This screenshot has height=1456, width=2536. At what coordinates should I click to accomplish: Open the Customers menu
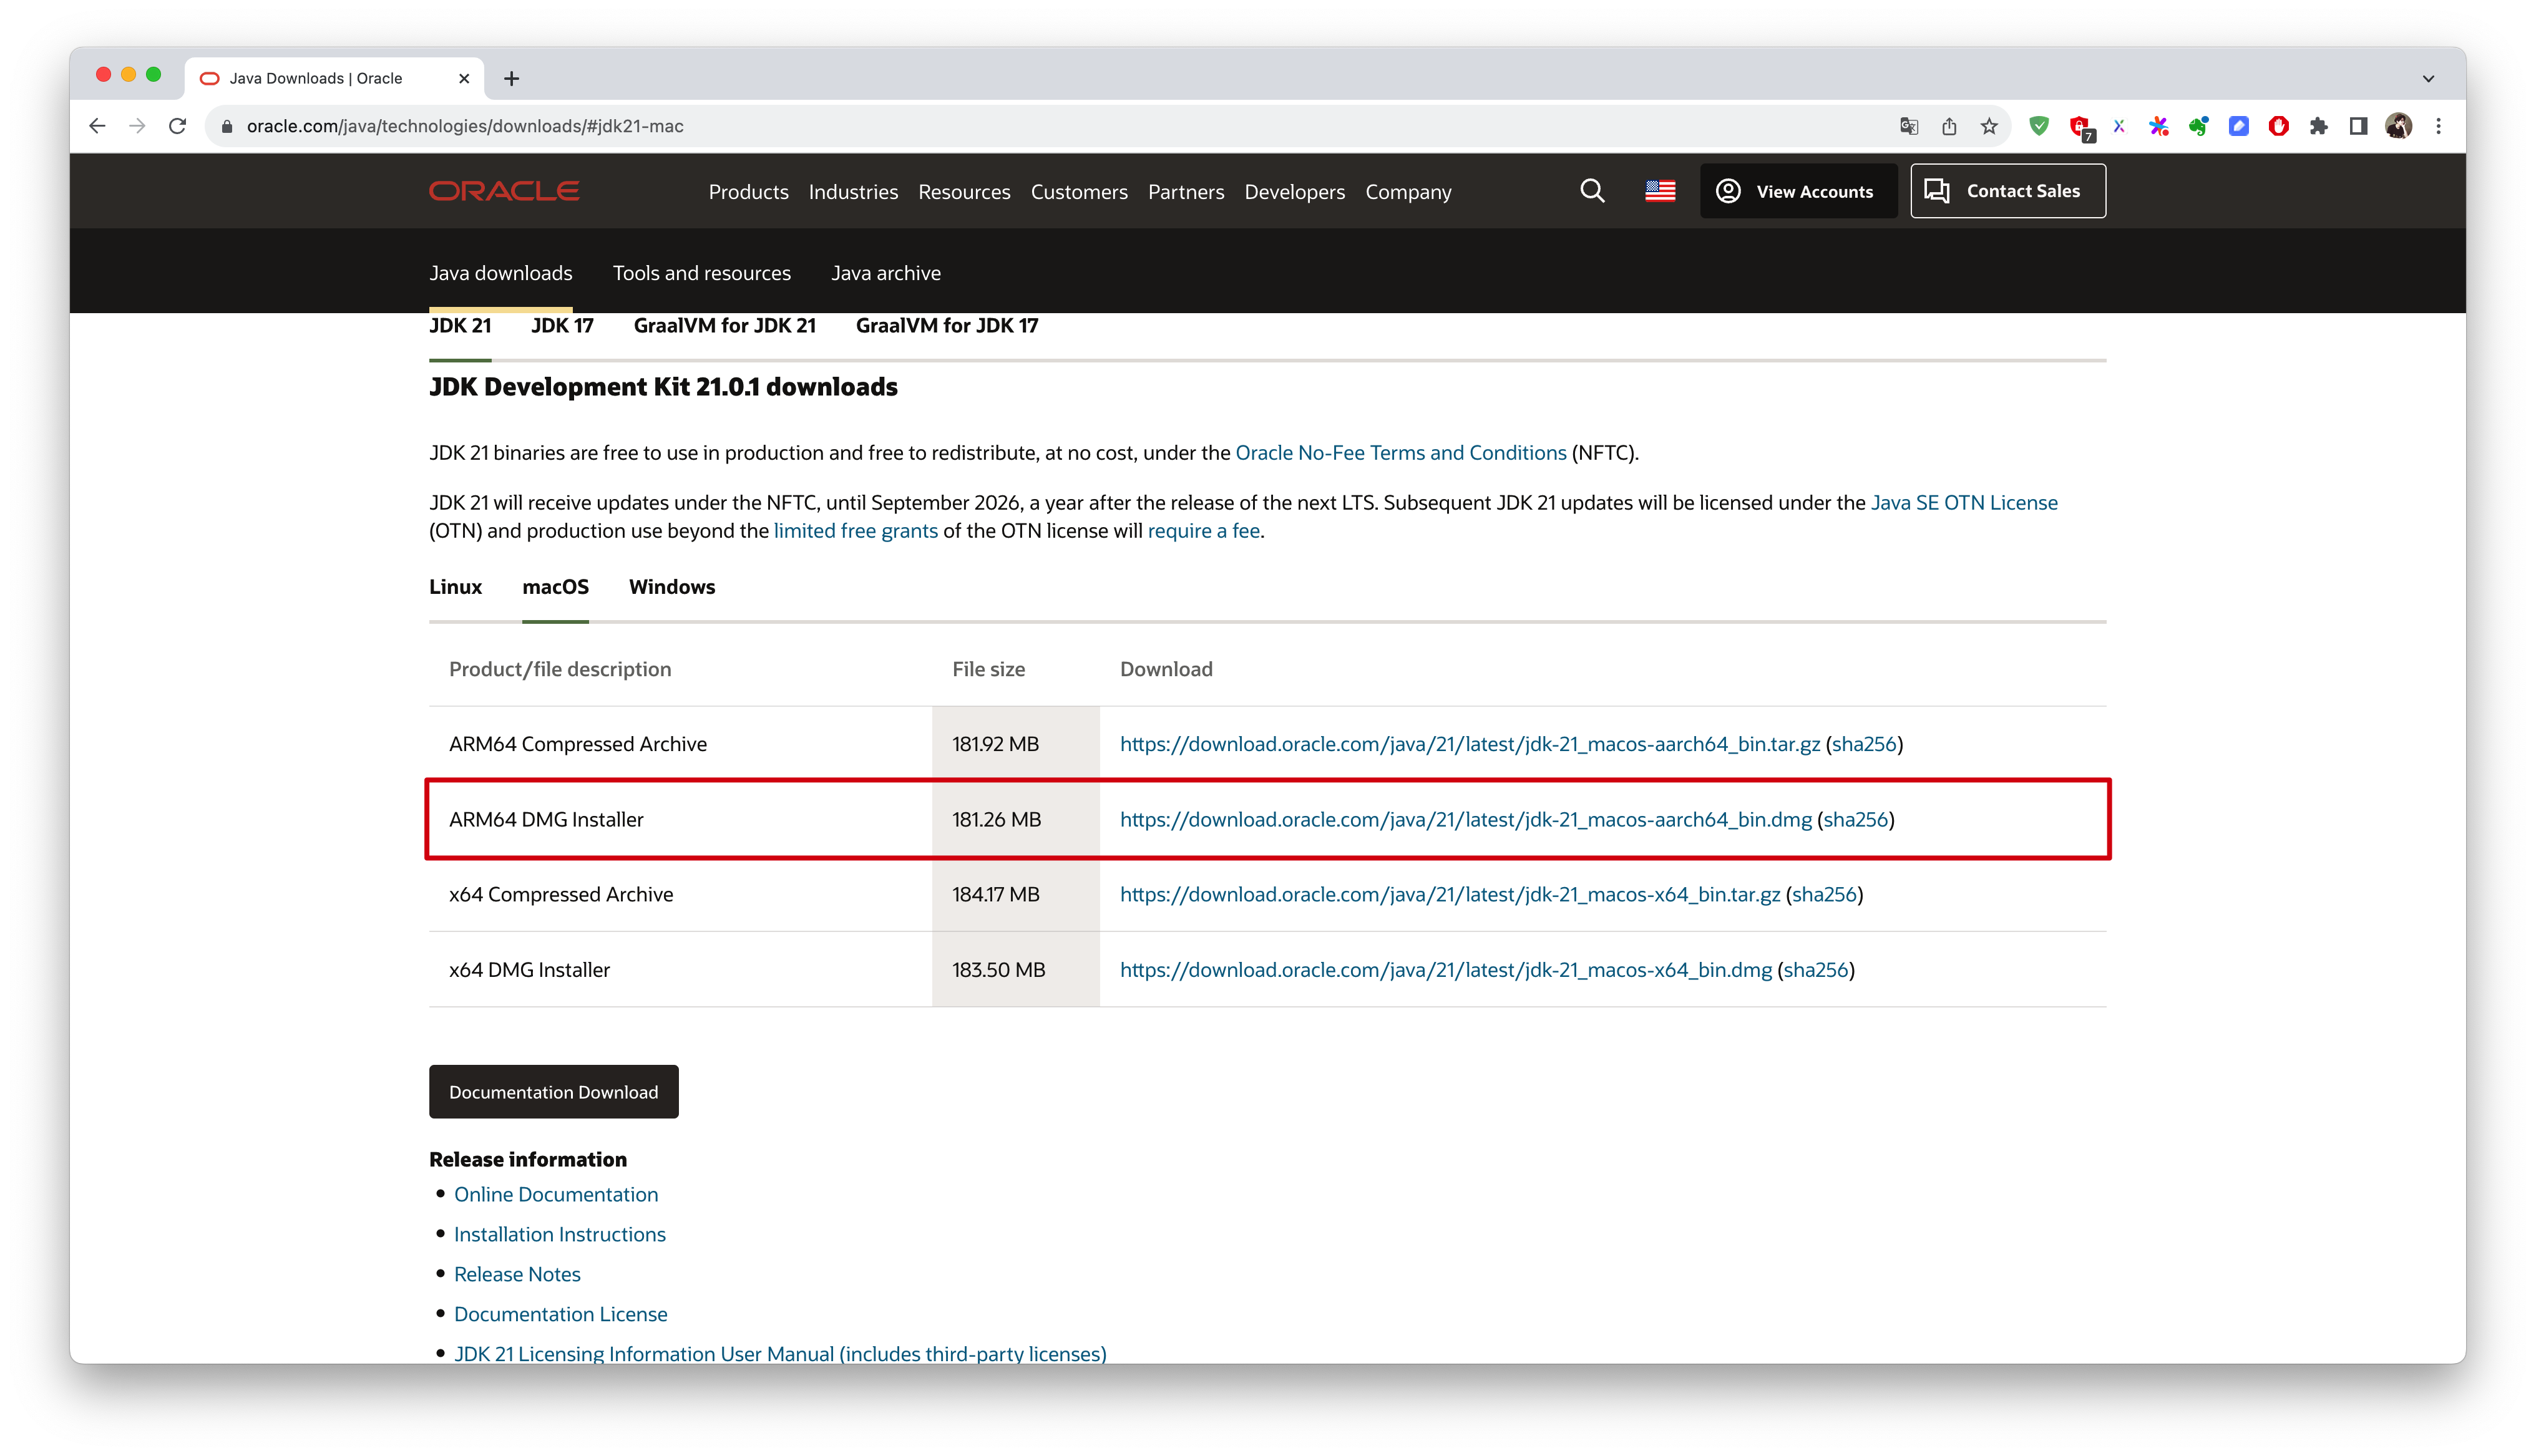[x=1079, y=192]
